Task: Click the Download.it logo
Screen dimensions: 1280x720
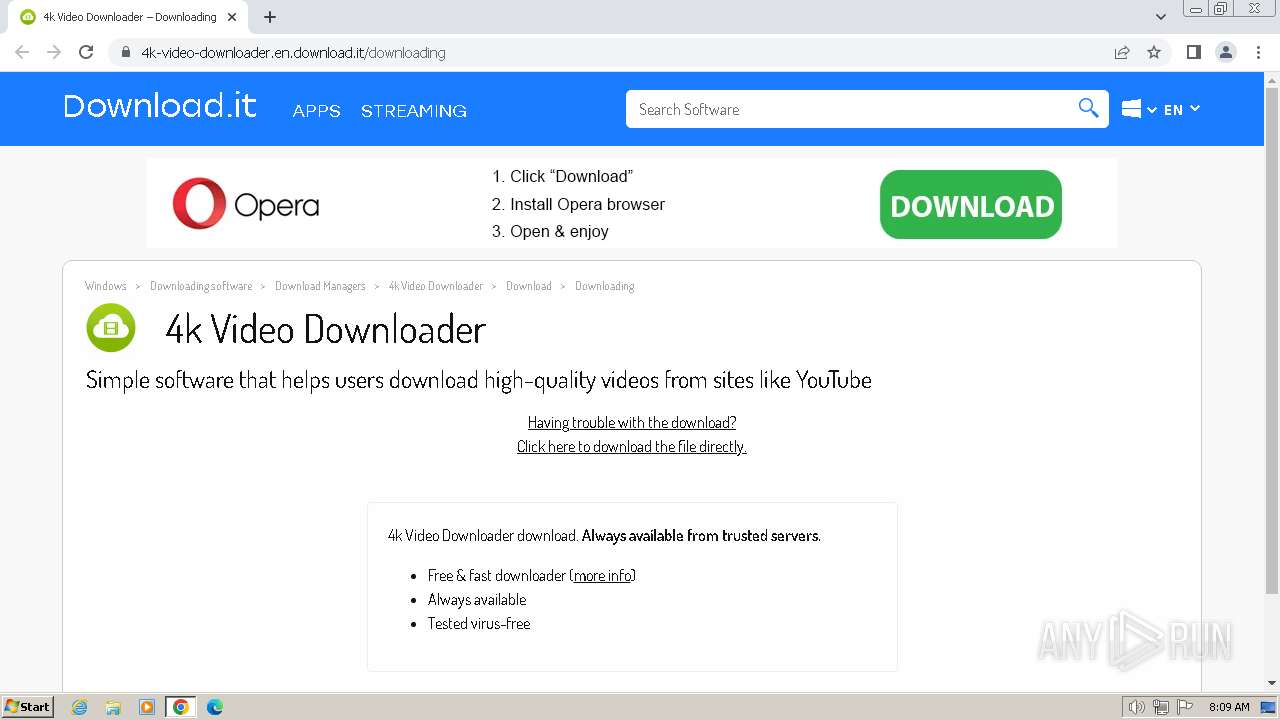Action: [160, 105]
